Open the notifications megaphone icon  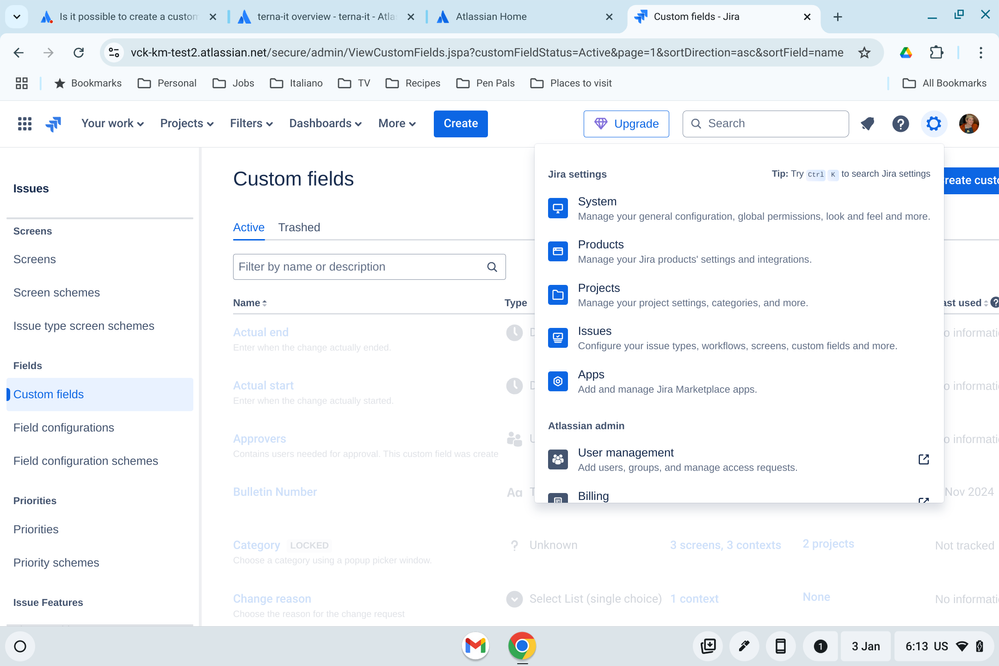pyautogui.click(x=867, y=124)
